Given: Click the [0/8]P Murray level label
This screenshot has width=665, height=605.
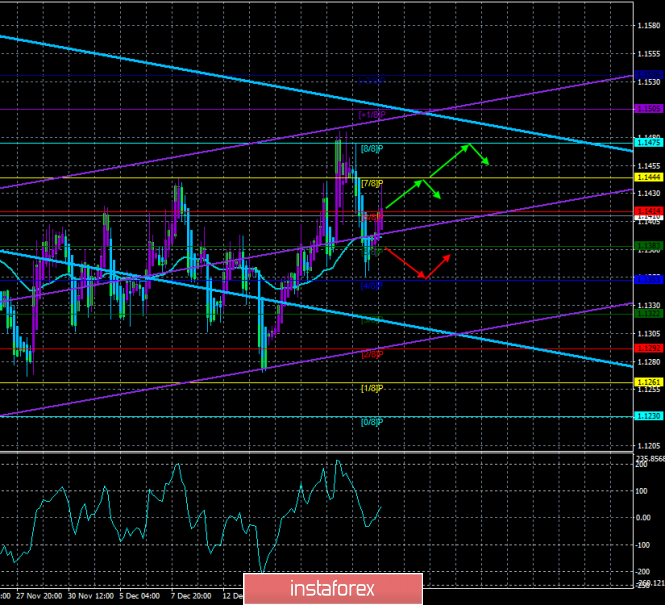Looking at the screenshot, I should 372,423.
